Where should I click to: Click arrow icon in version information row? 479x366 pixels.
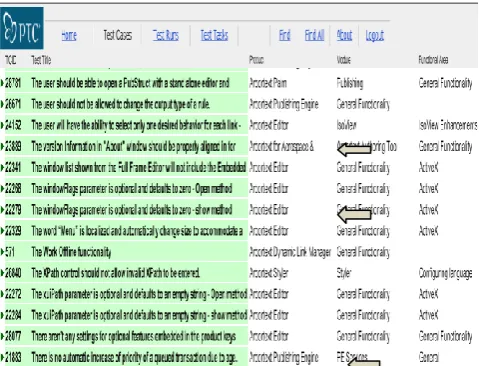(x=354, y=149)
